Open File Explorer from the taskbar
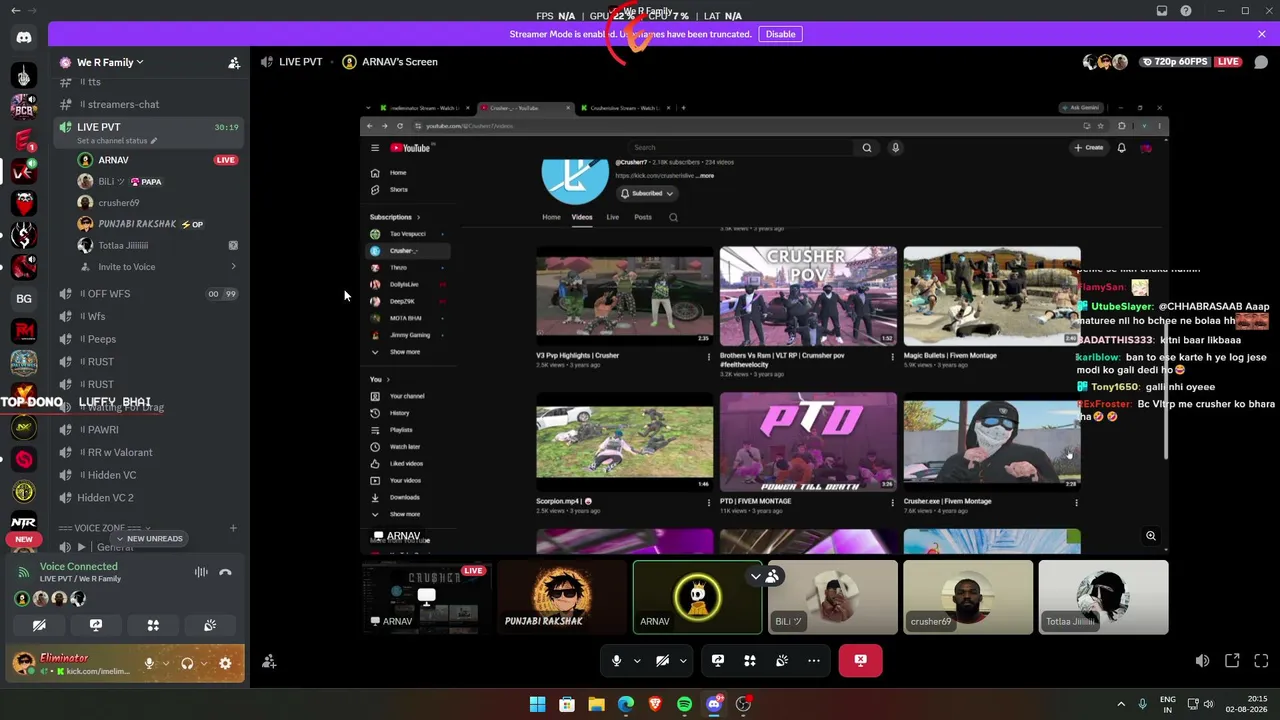The image size is (1280, 720). pyautogui.click(x=596, y=704)
